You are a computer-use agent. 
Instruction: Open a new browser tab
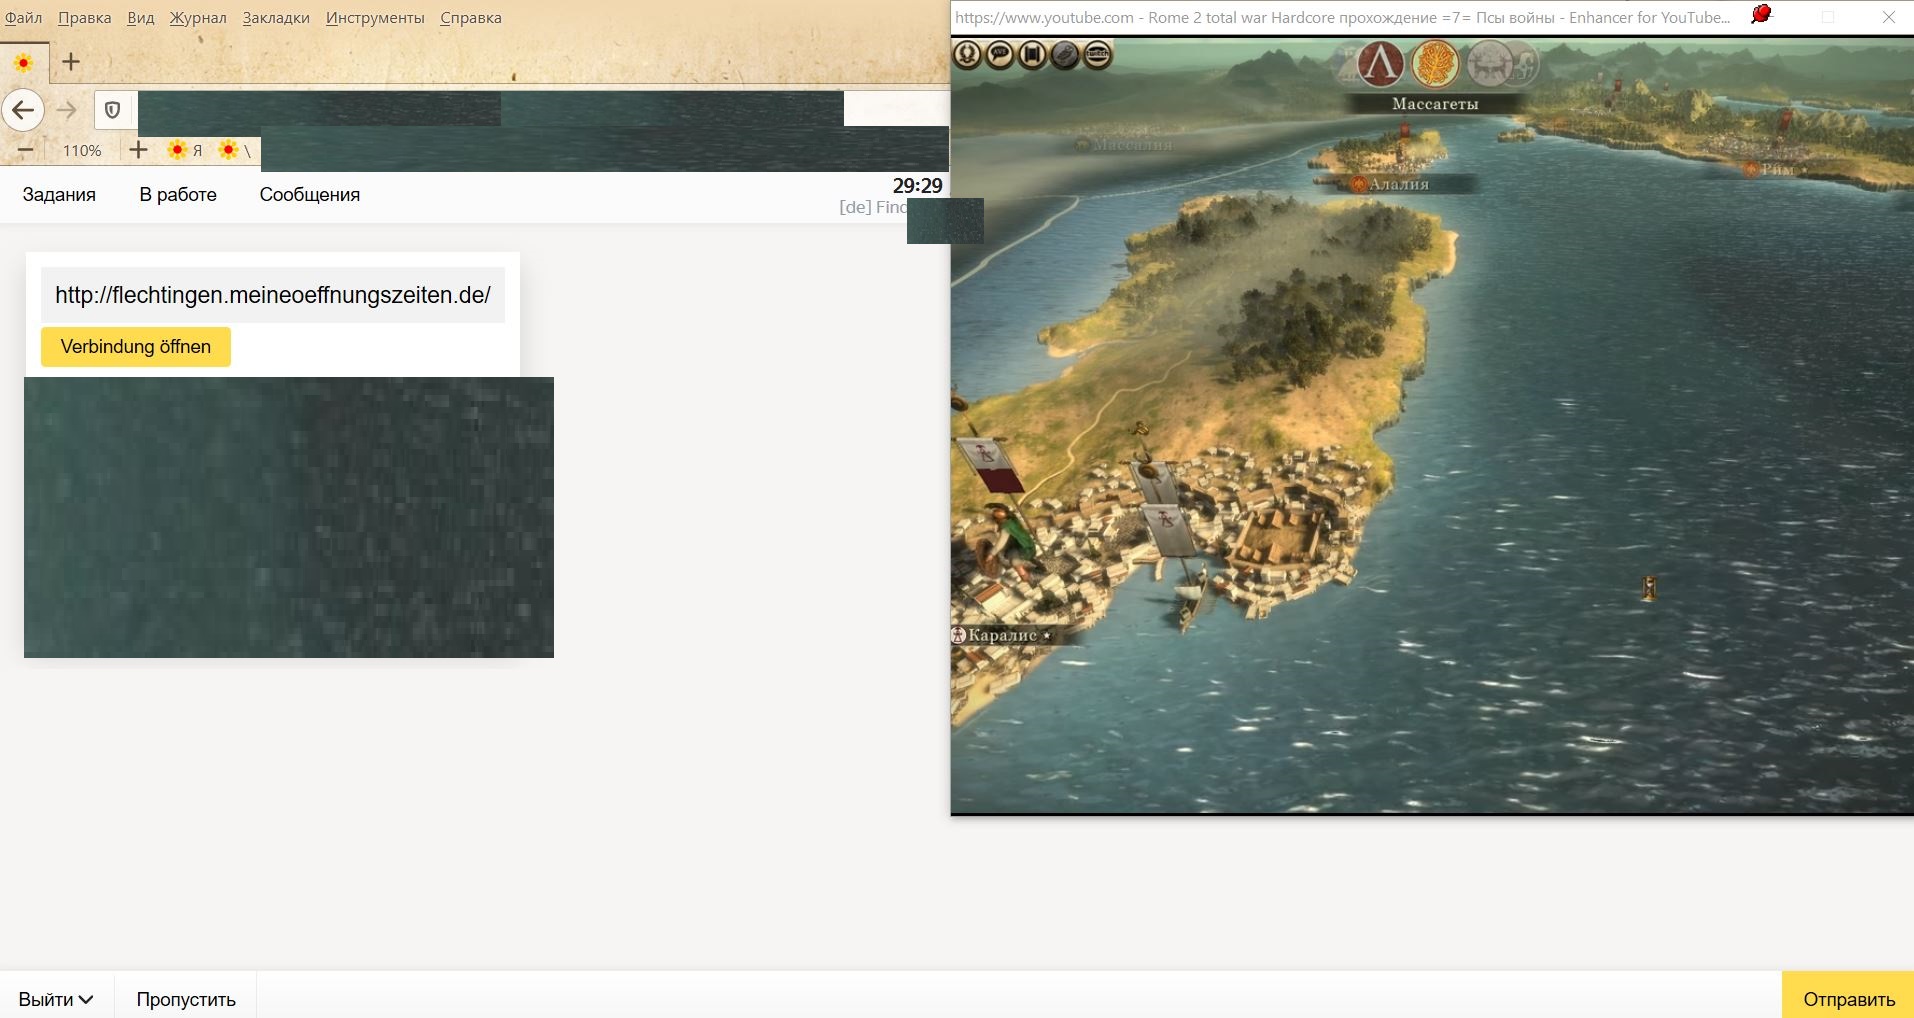coord(71,62)
